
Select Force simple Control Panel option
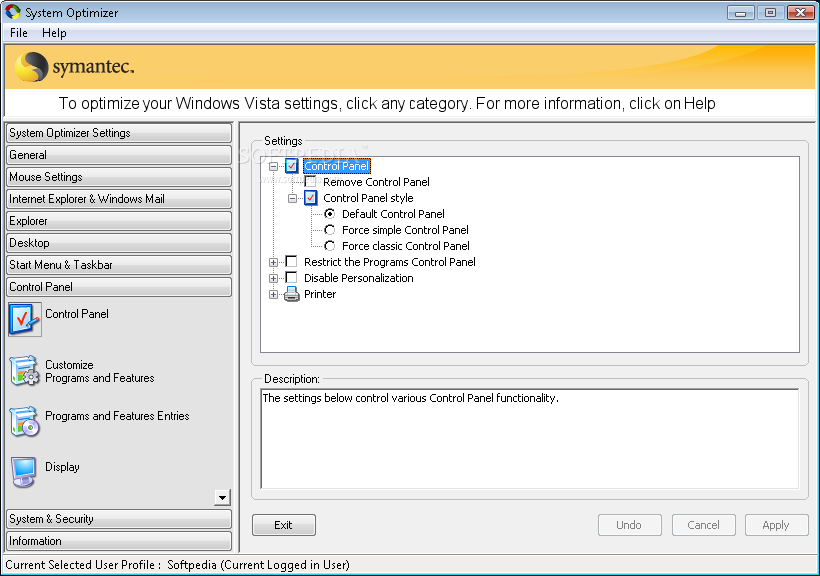(329, 230)
